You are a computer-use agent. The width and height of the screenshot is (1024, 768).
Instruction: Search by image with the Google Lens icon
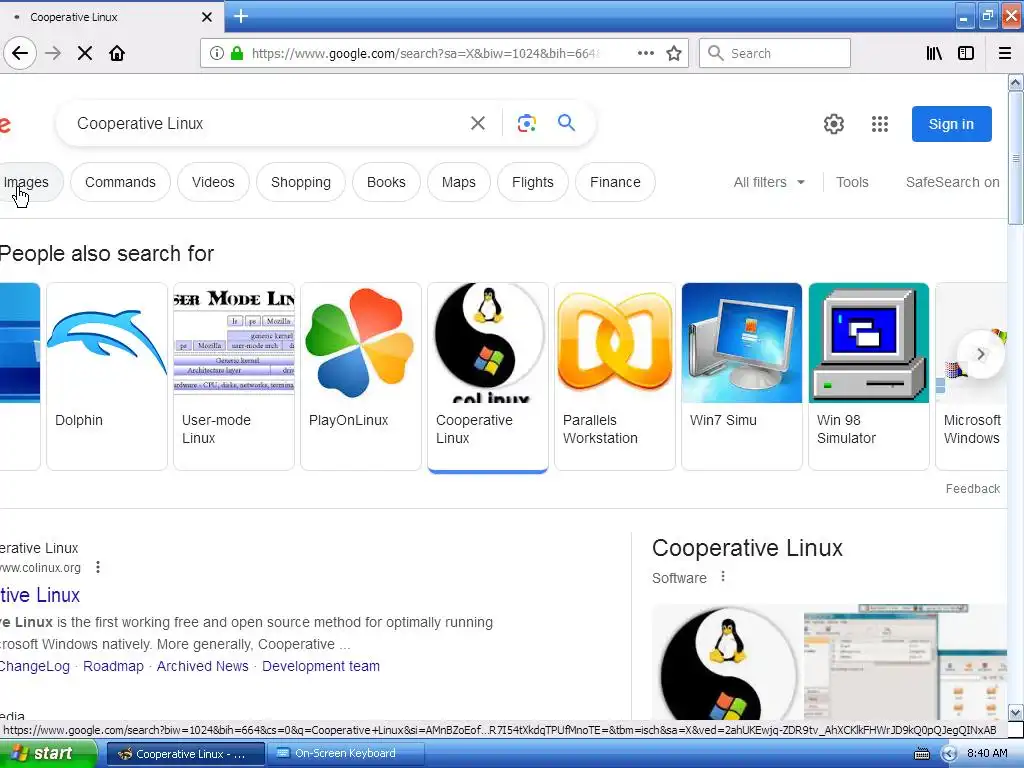click(526, 123)
